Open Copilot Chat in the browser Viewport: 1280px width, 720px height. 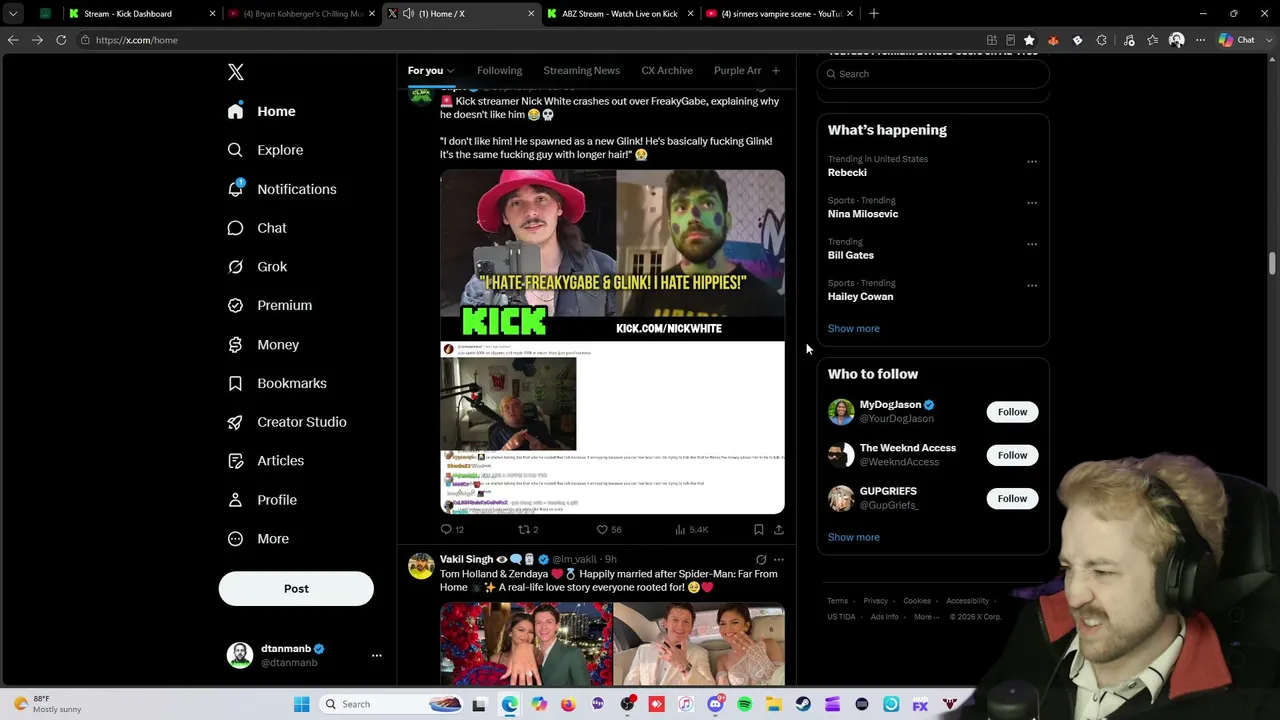pos(1237,40)
